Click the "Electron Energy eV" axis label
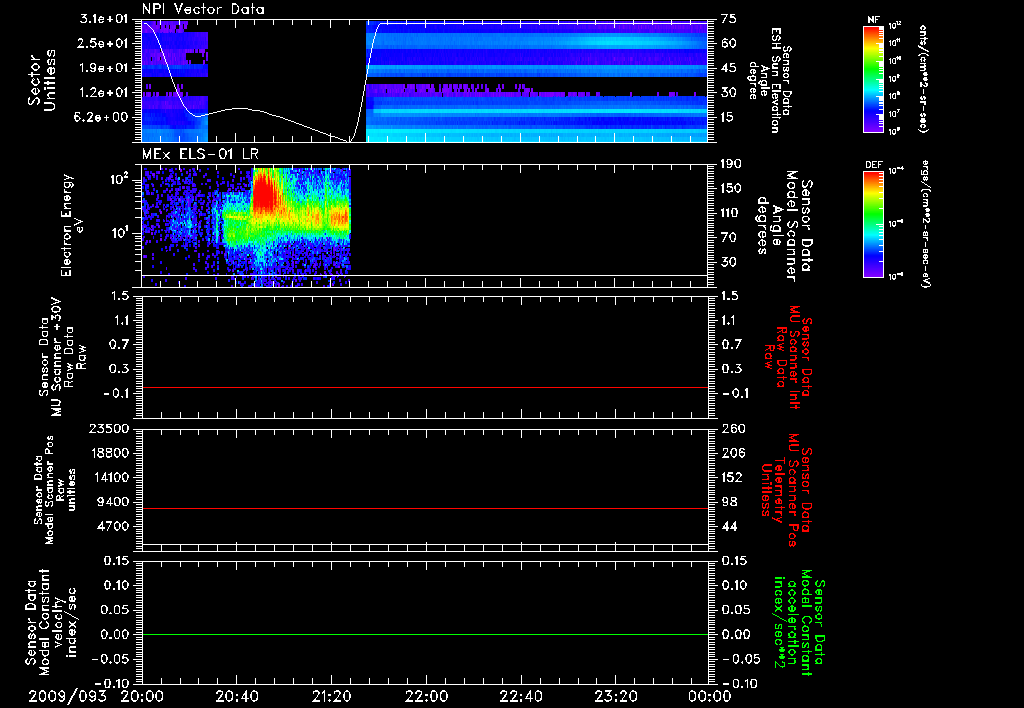The width and height of the screenshot is (1024, 708). [x=72, y=225]
